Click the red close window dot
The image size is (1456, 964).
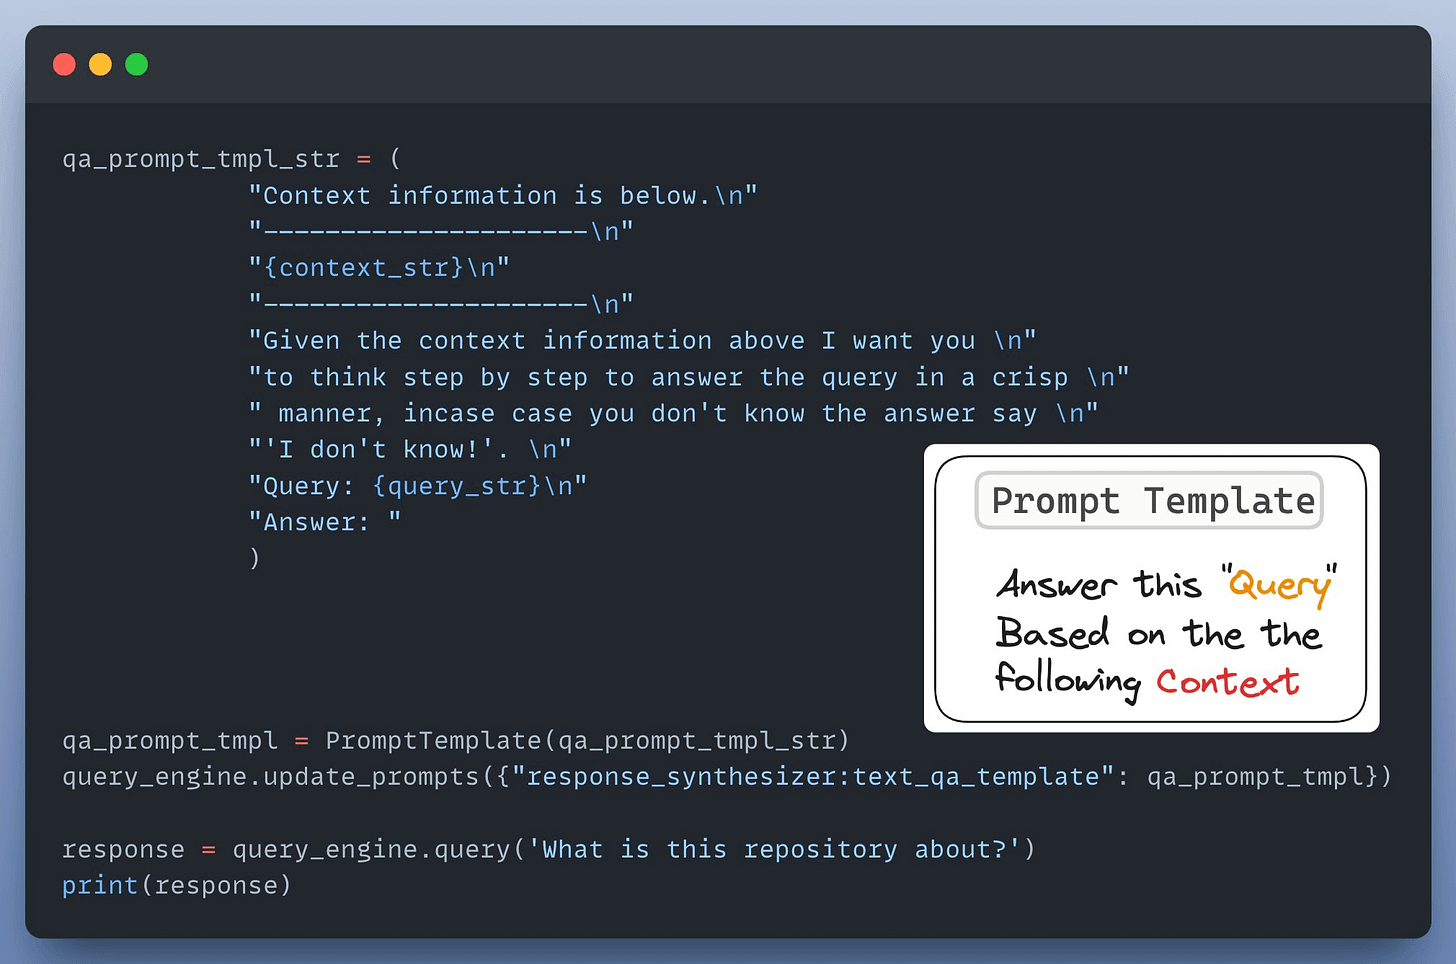(64, 65)
